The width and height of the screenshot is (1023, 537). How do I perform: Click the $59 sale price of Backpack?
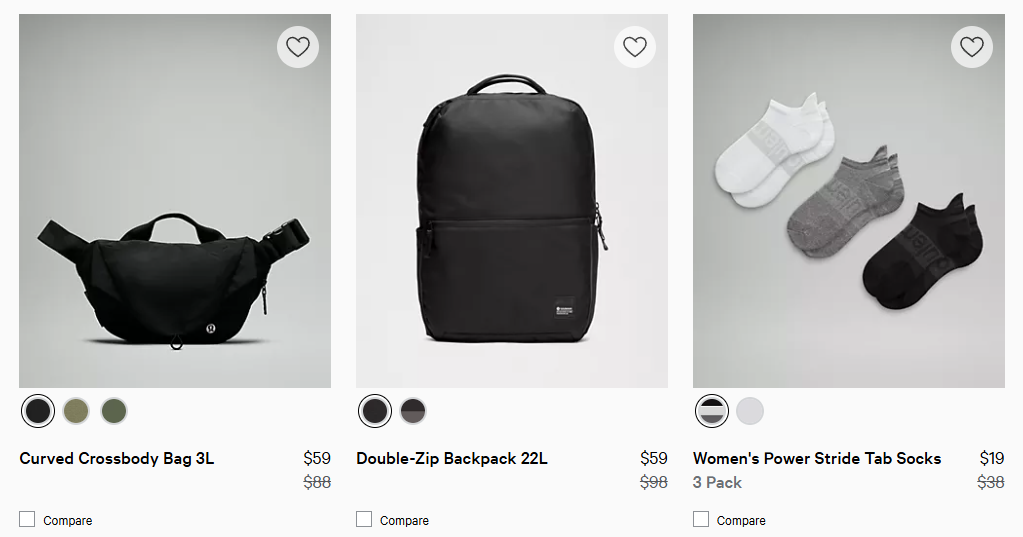[653, 459]
